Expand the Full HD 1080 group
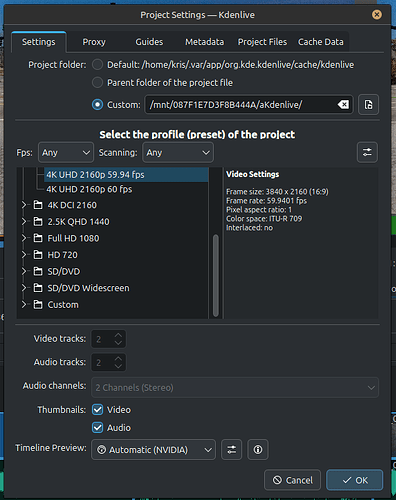This screenshot has height=500, width=396. 24,238
